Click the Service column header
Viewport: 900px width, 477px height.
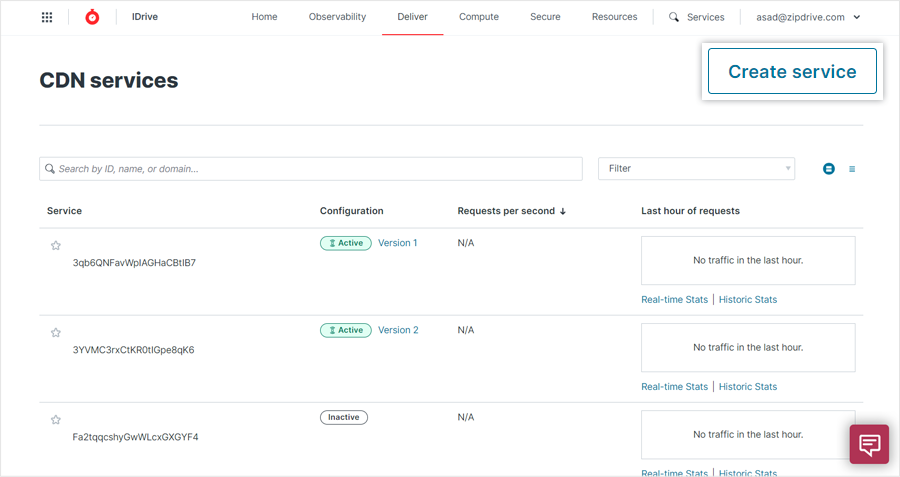click(x=64, y=211)
